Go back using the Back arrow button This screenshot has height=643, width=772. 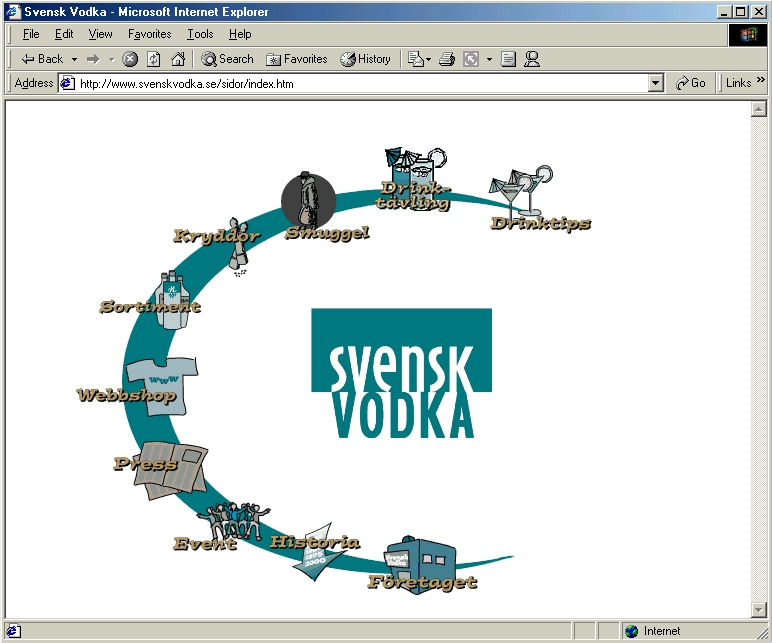click(x=41, y=59)
